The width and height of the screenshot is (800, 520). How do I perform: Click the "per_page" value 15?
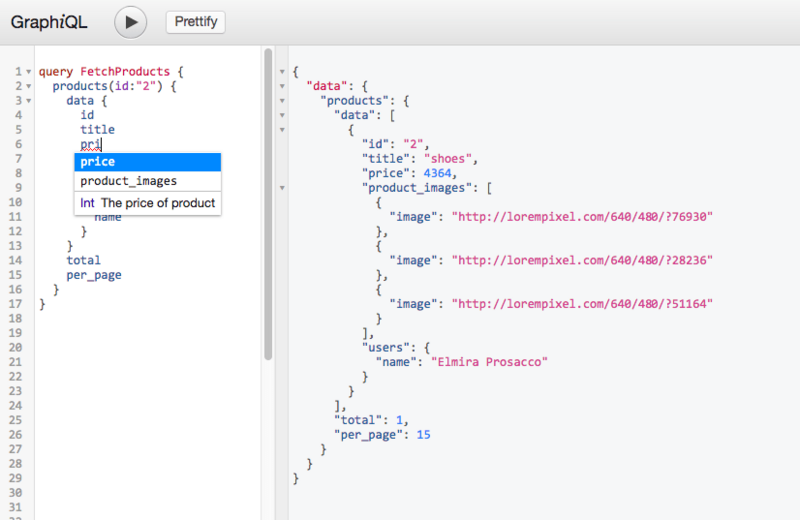423,435
